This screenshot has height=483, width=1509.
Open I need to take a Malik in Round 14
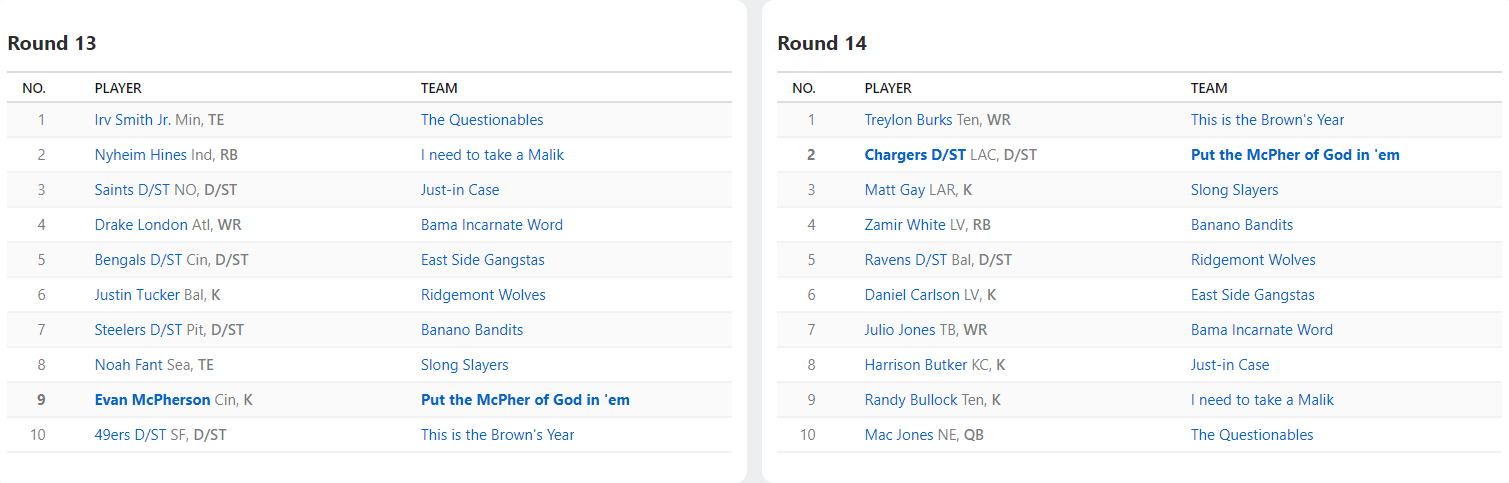pyautogui.click(x=1262, y=400)
